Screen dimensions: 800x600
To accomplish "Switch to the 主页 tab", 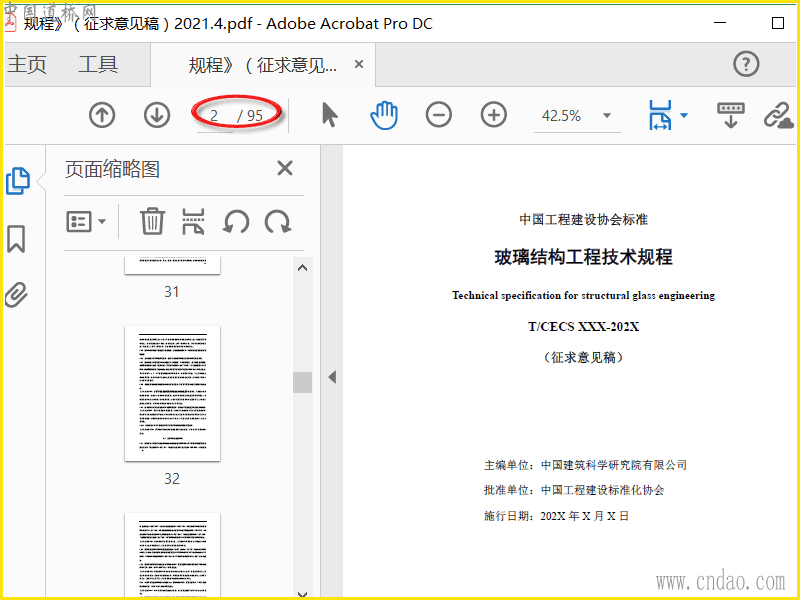I will [27, 64].
